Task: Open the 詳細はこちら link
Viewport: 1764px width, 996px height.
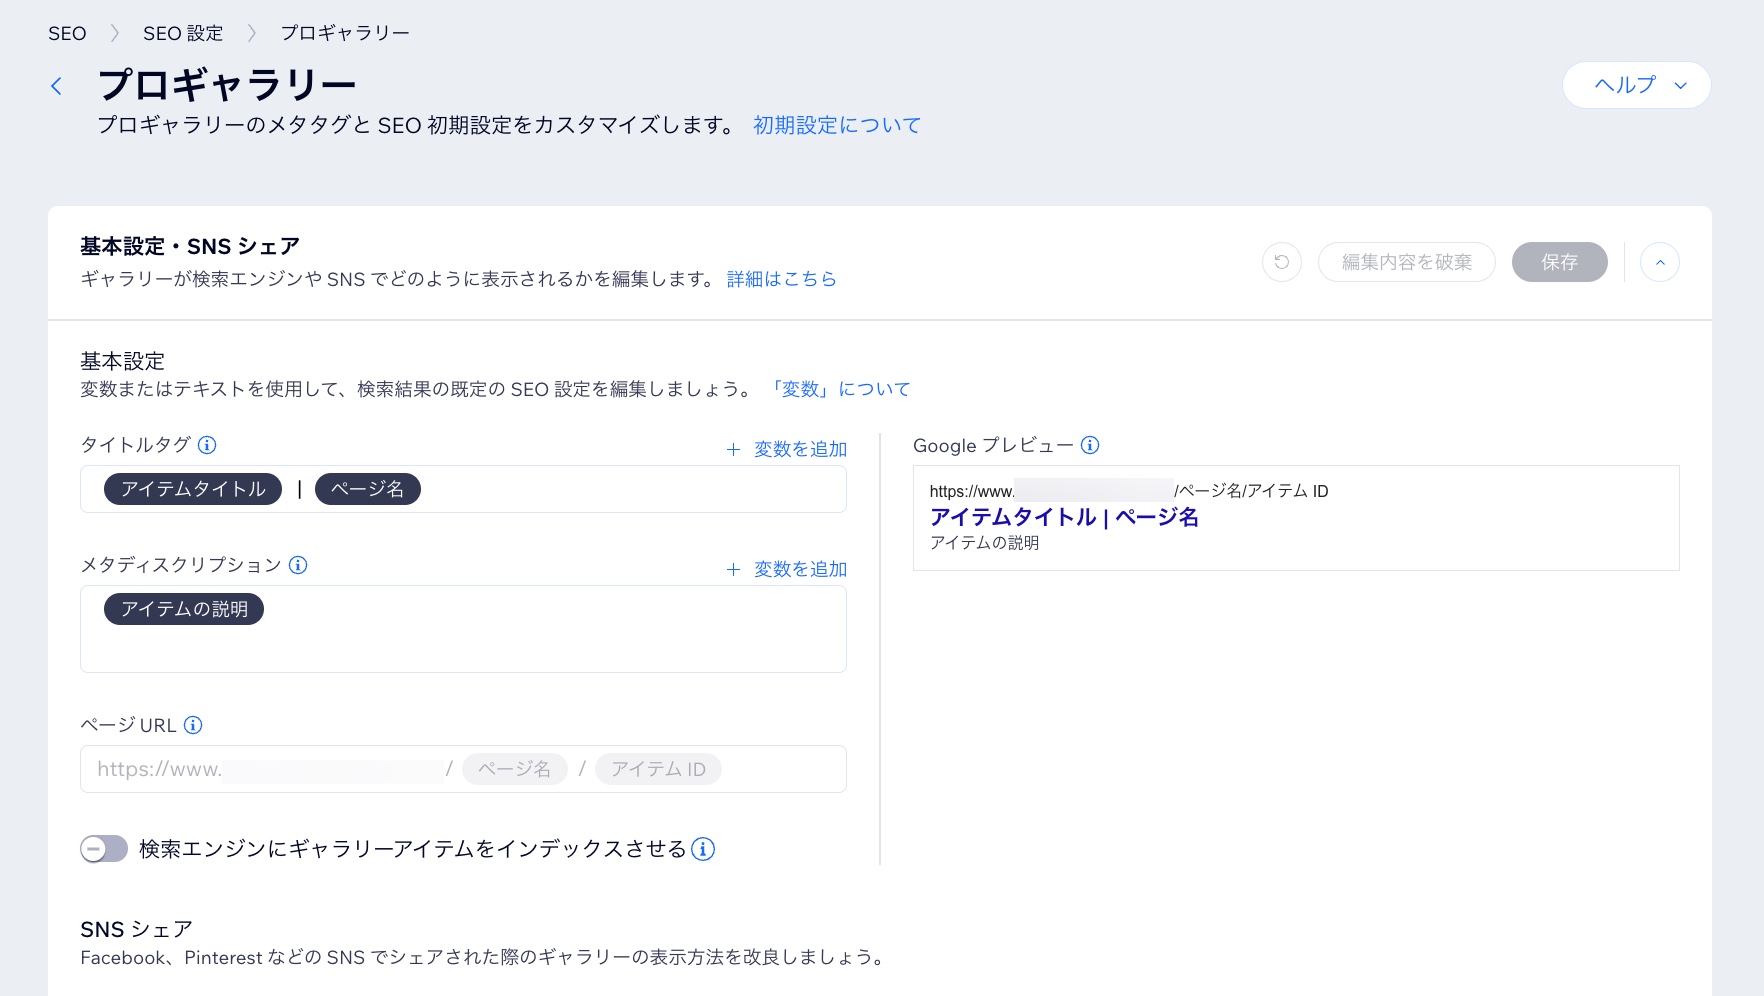Action: pos(781,279)
